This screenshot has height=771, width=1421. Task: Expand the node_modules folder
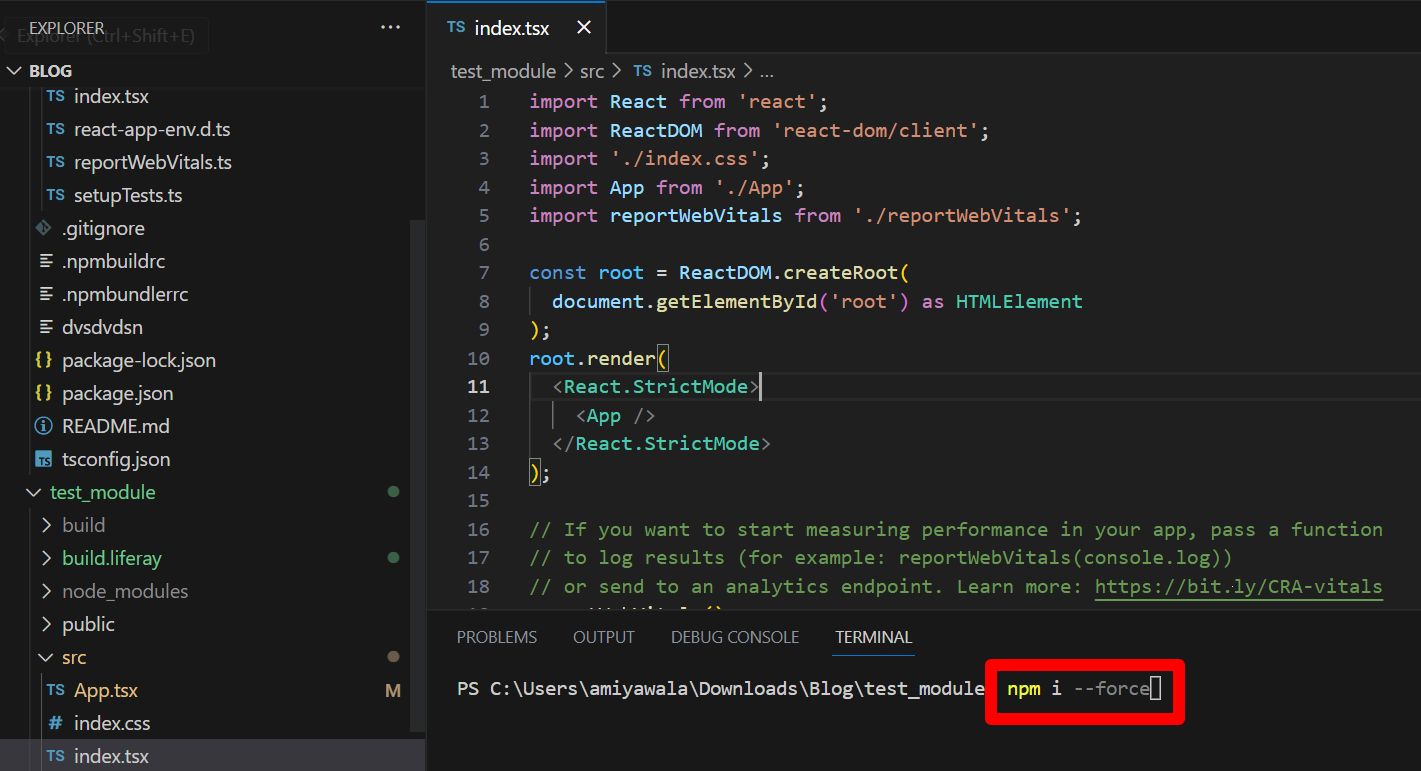click(125, 591)
